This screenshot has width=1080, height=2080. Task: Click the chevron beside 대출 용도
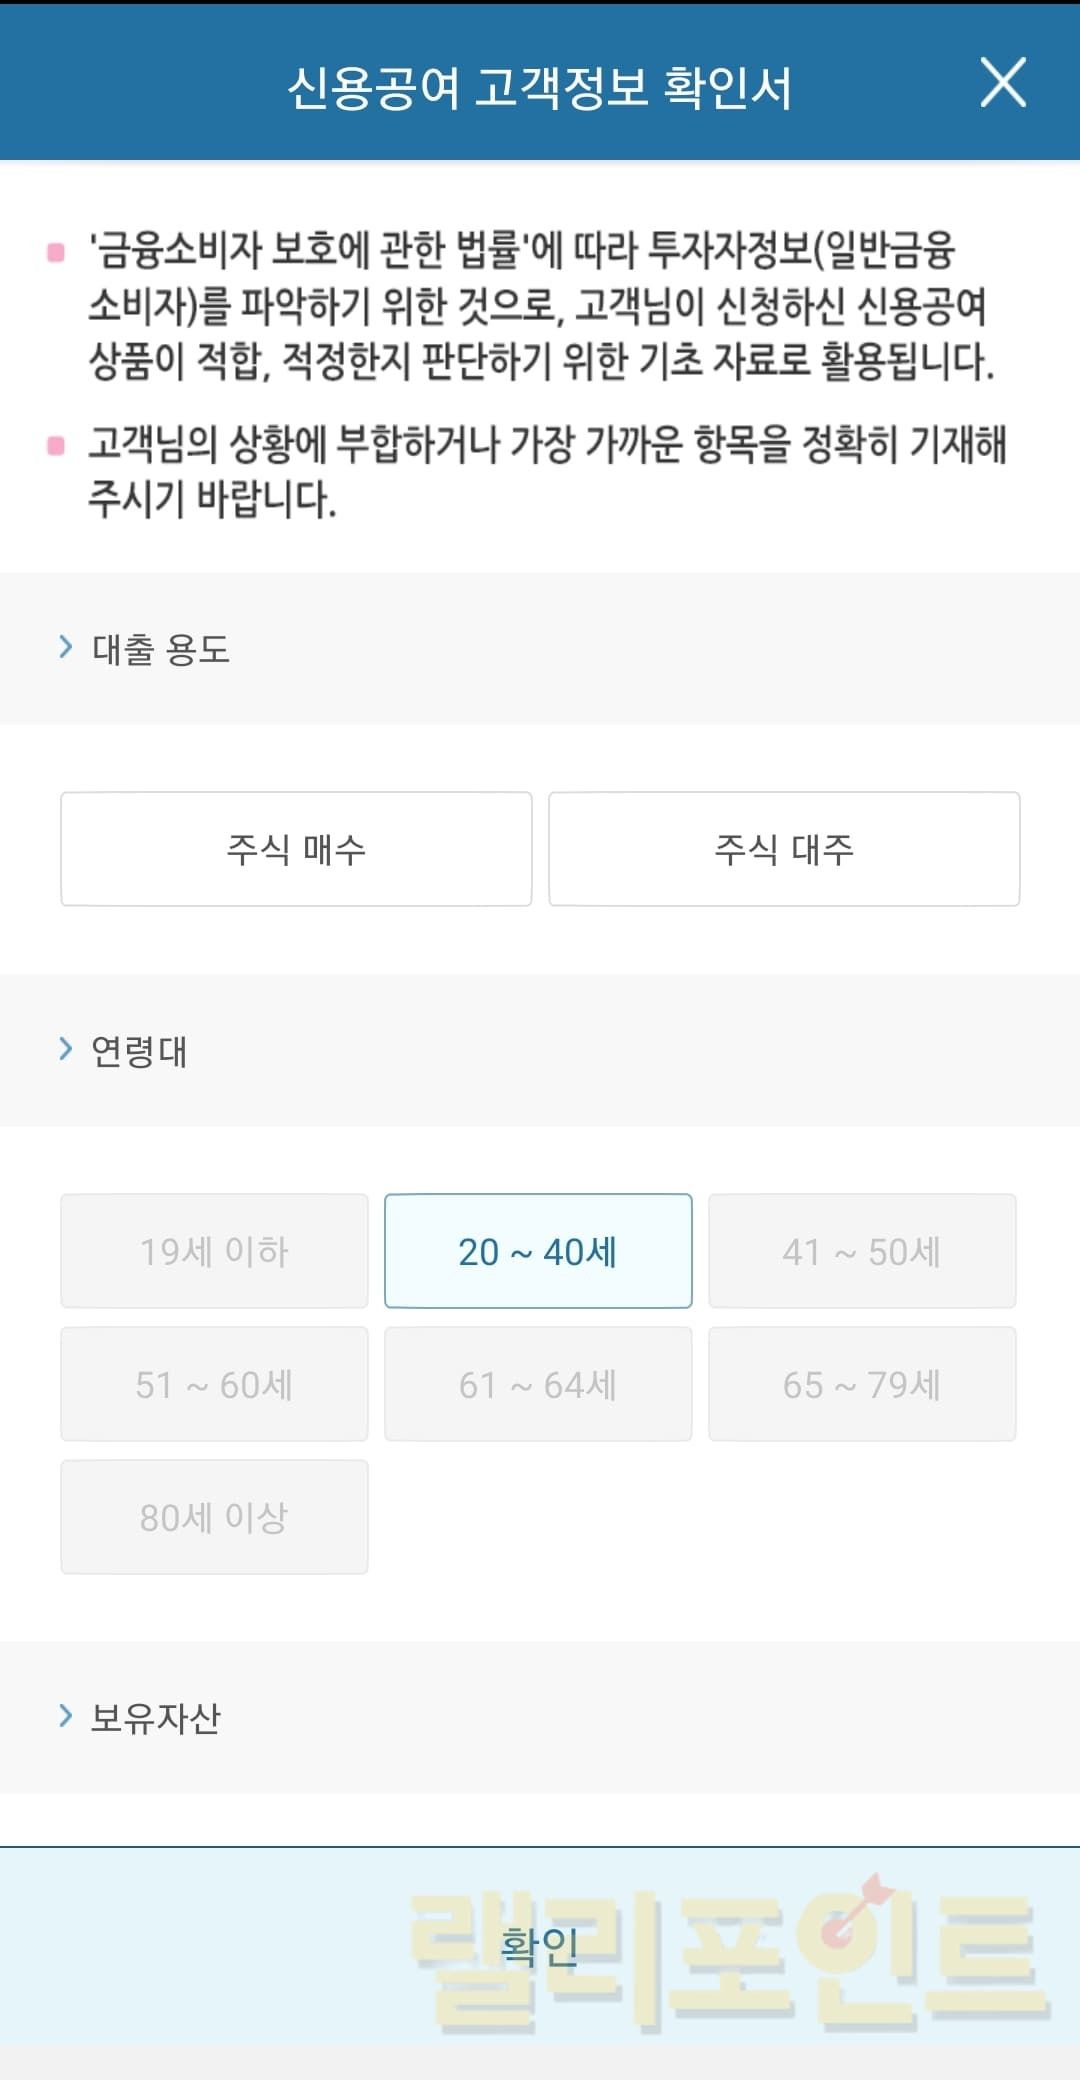(66, 647)
